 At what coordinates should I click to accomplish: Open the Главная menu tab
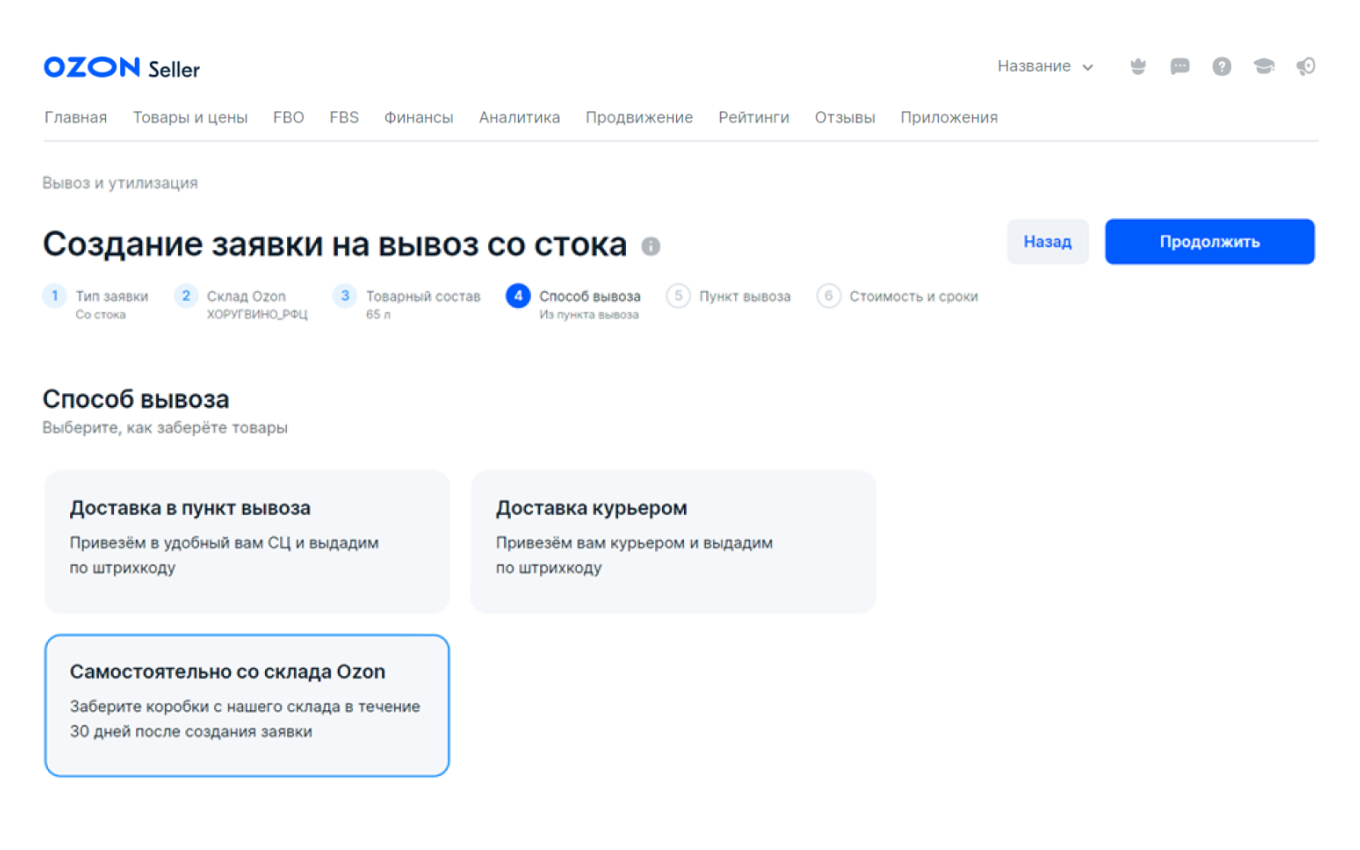tap(75, 117)
